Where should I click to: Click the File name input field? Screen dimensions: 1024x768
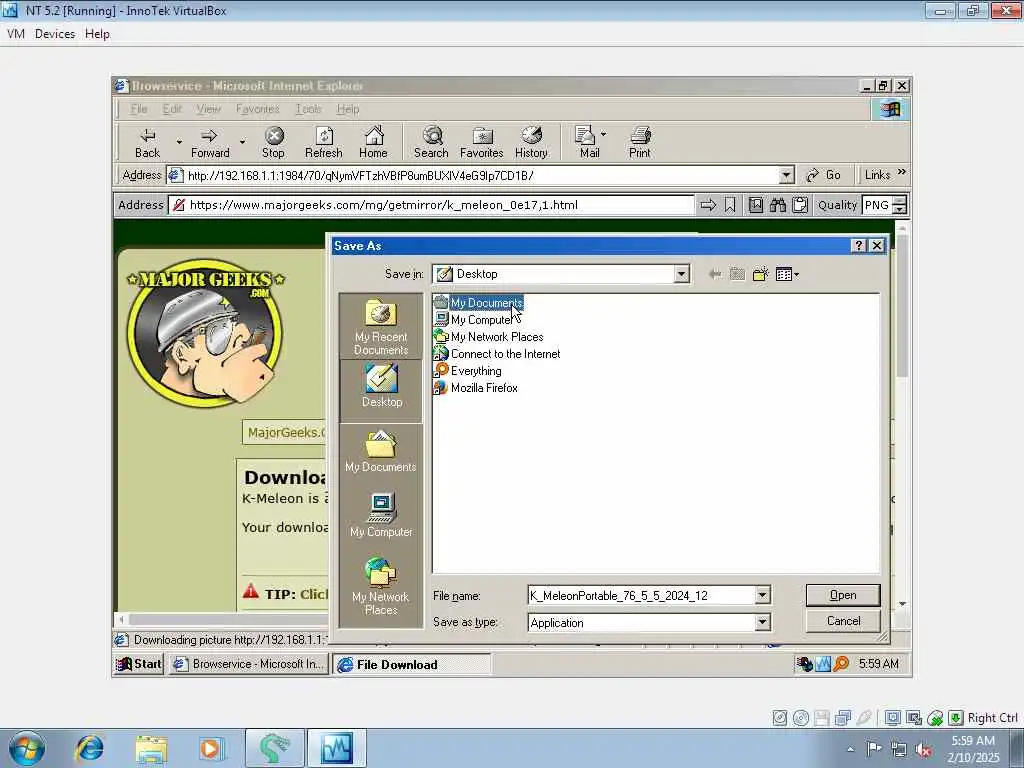641,595
